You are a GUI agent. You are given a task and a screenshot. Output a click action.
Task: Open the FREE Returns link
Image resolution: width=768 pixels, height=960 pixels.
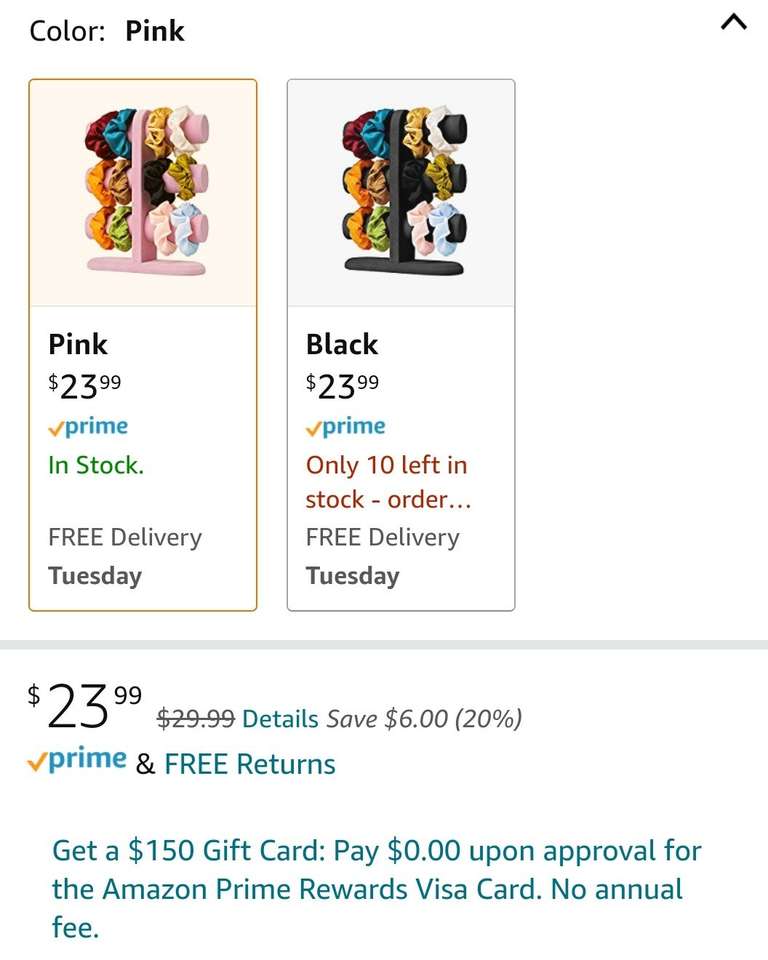click(250, 764)
